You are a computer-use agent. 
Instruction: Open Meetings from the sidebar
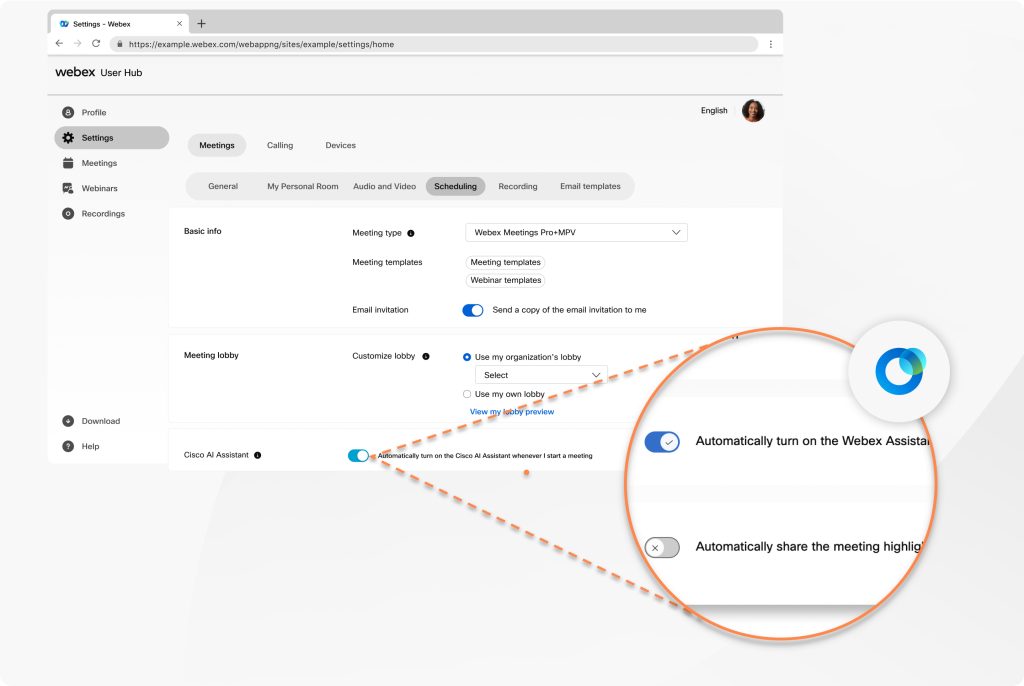pyautogui.click(x=99, y=163)
